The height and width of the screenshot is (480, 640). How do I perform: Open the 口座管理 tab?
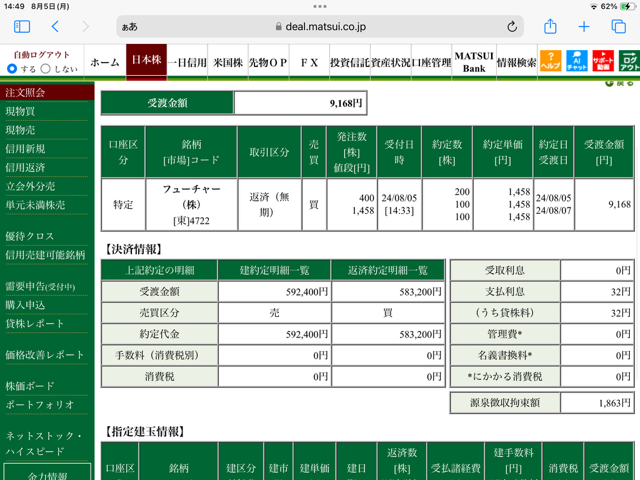pyautogui.click(x=431, y=62)
